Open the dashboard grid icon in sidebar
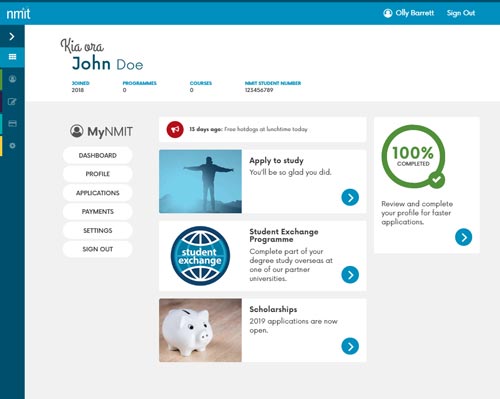This screenshot has width=500, height=399. coord(12,57)
